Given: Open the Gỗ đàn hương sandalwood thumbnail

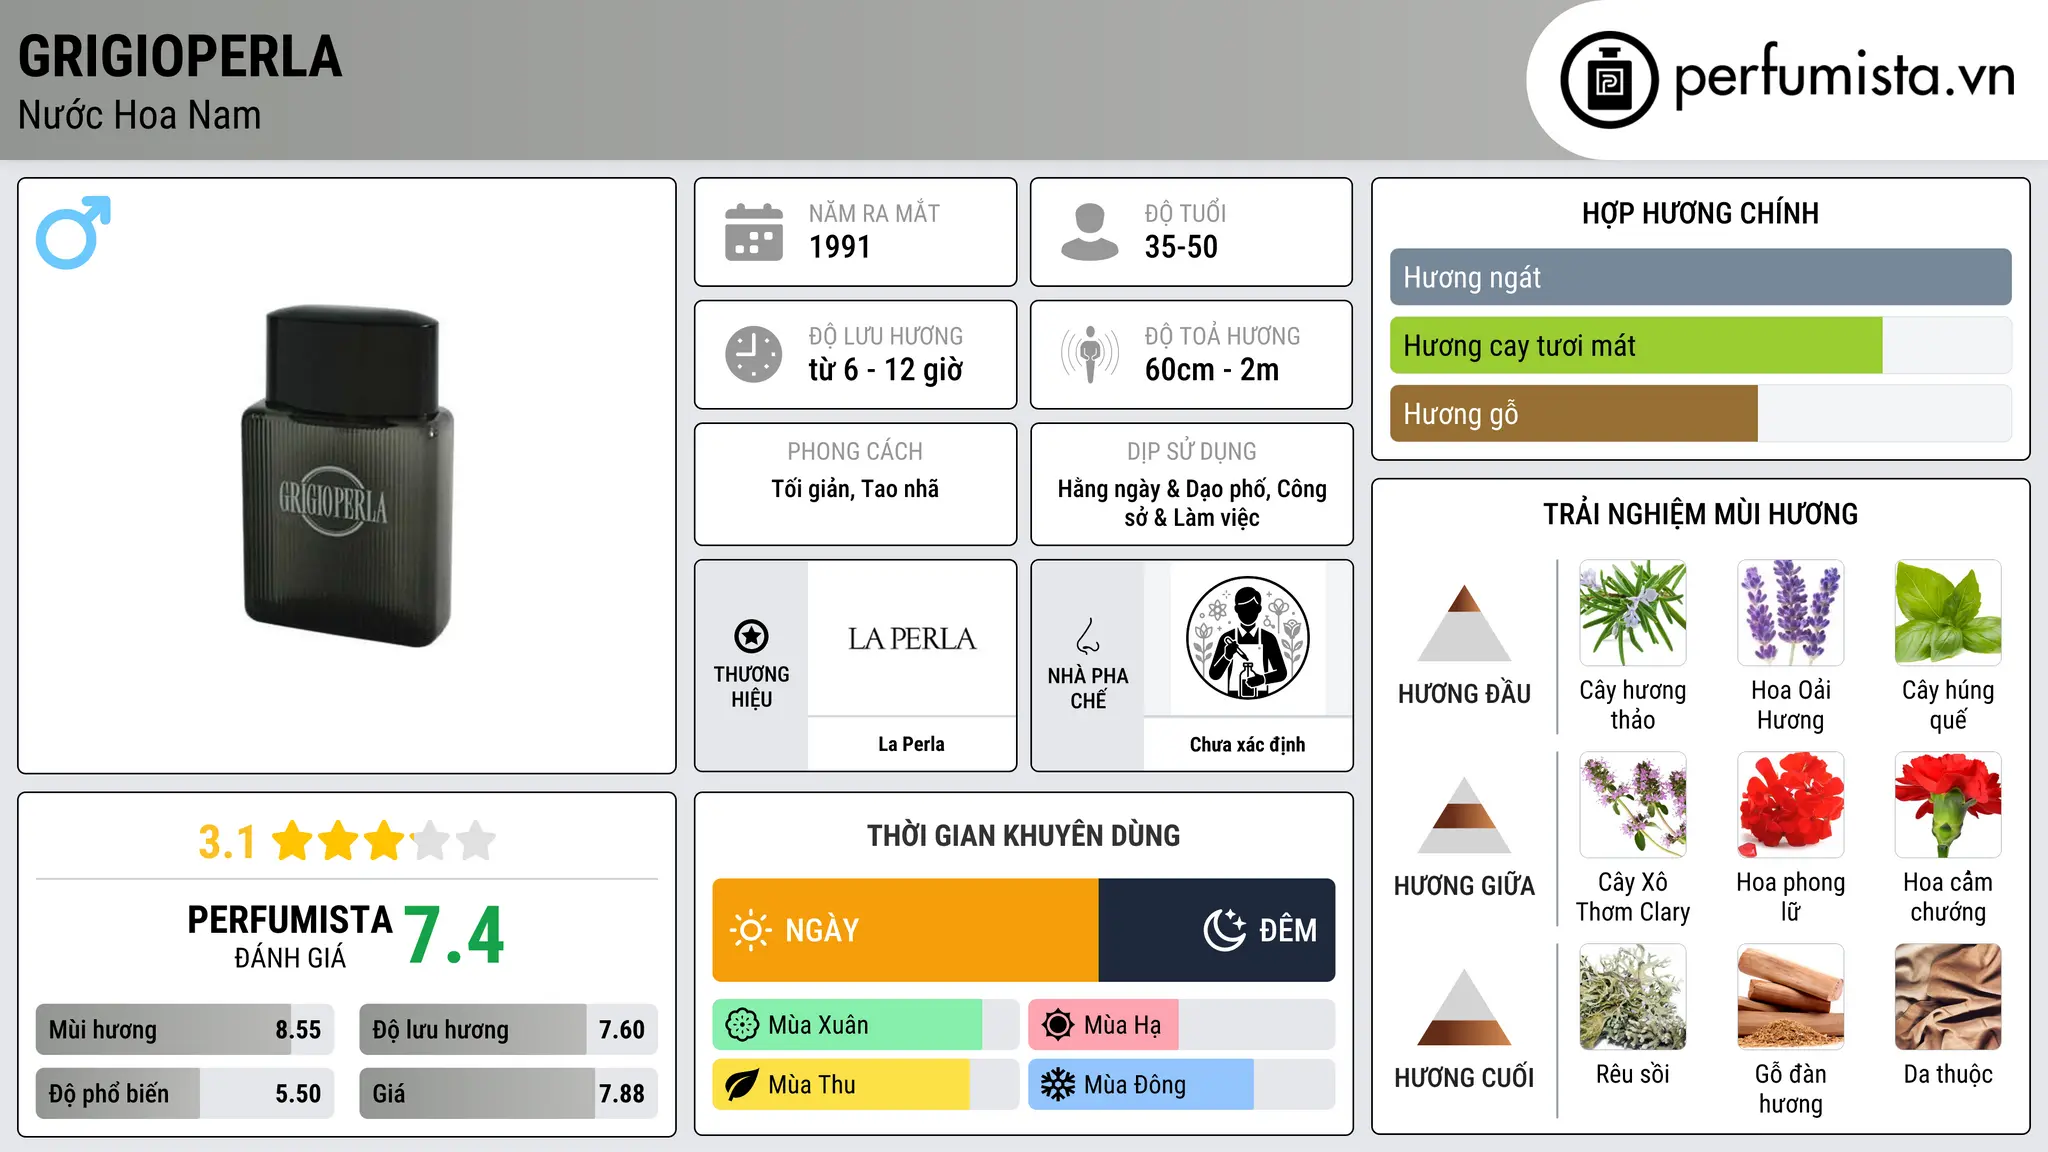Looking at the screenshot, I should (1790, 997).
